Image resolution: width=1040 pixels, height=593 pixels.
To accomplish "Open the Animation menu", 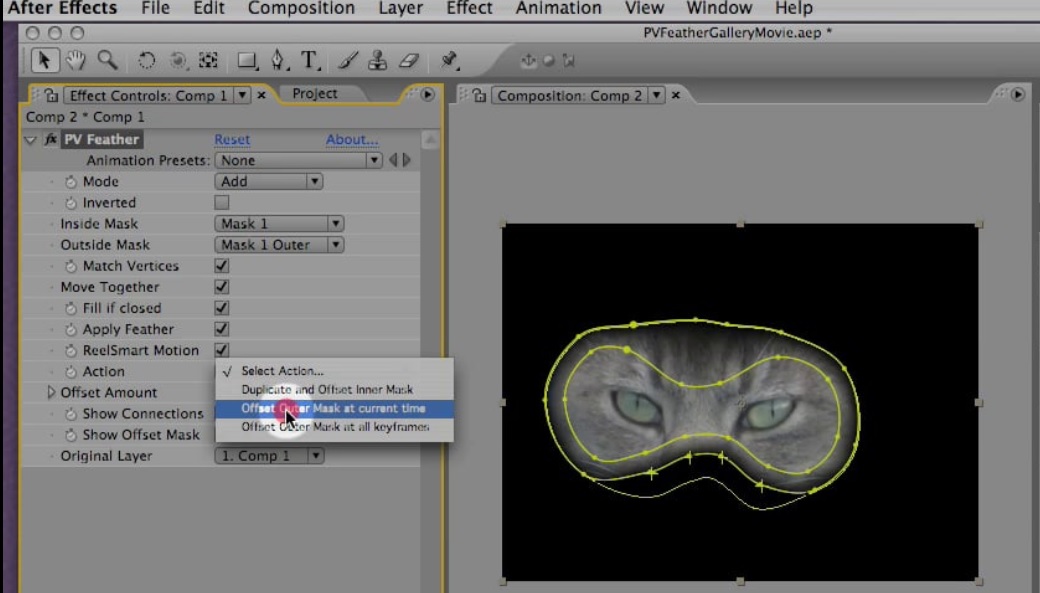I will coord(558,9).
